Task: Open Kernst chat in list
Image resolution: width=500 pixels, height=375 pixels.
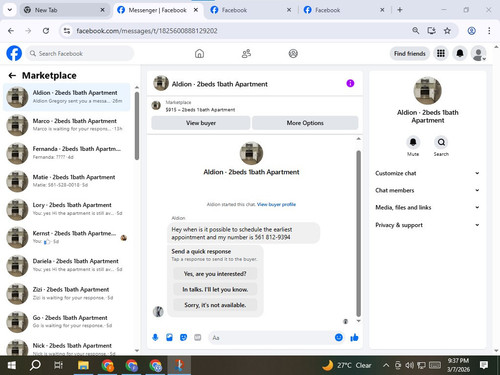Action: tap(67, 237)
